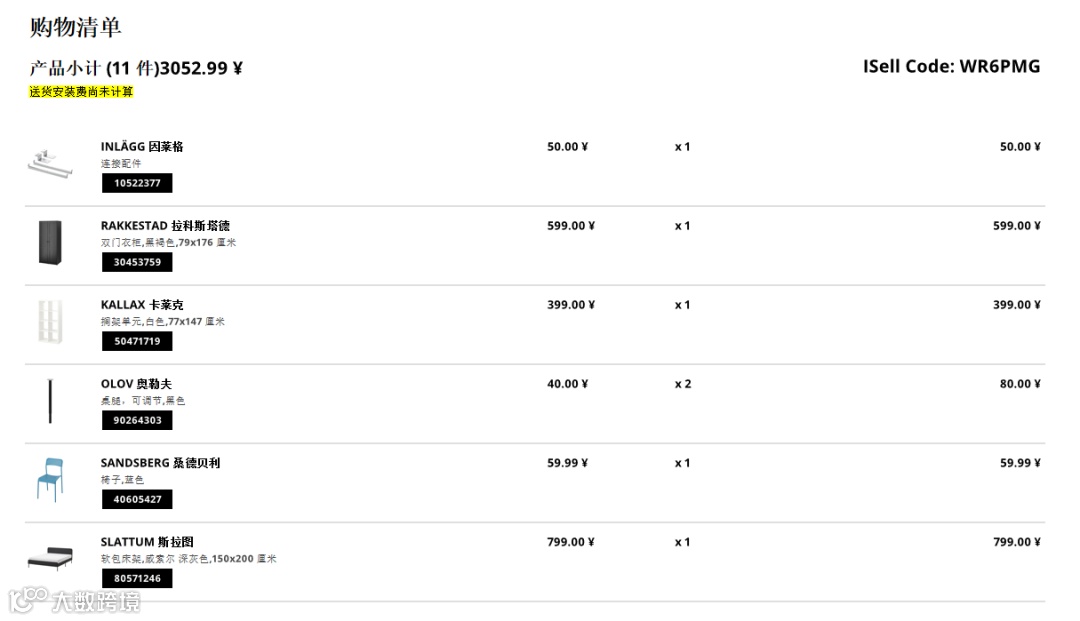The width and height of the screenshot is (1080, 621).
Task: Click the INLÄGG connector fitting thumbnail
Action: [51, 163]
